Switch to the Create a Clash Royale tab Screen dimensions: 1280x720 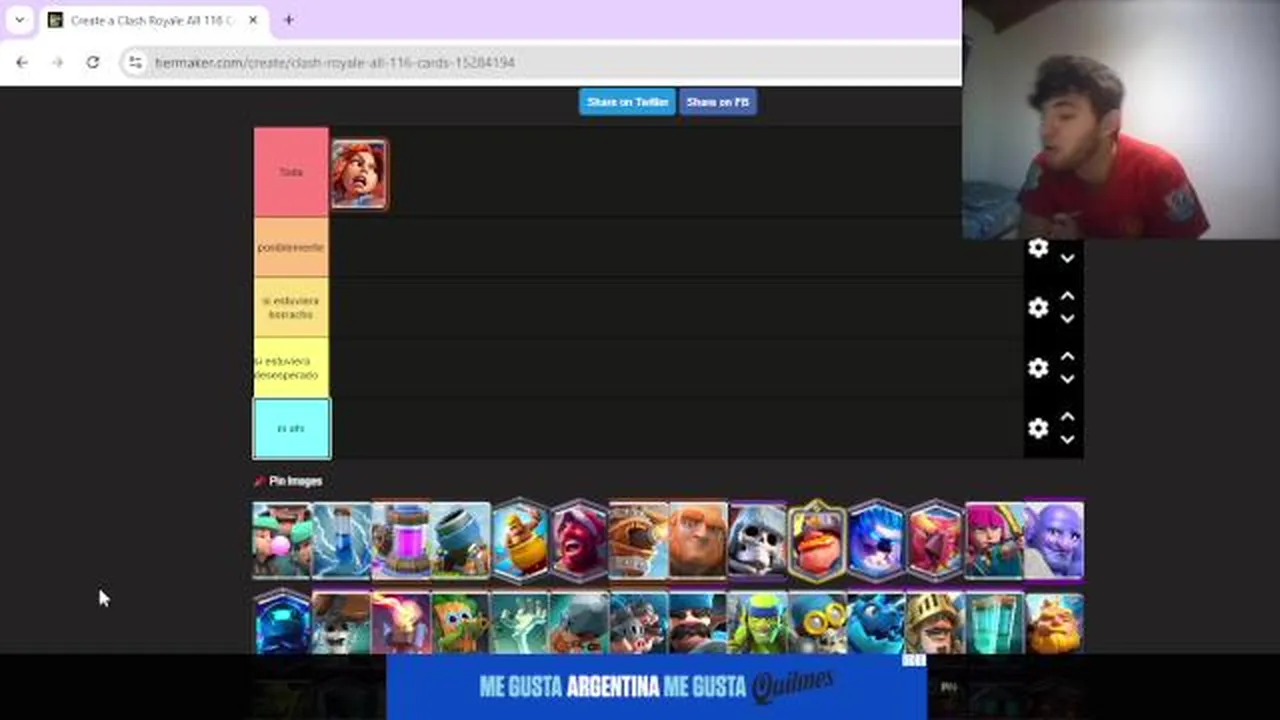(x=152, y=20)
